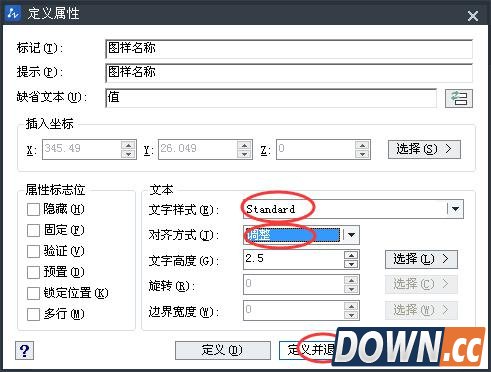This screenshot has width=491, height=372.
Task: Click the app icon in title bar
Action: tap(14, 13)
